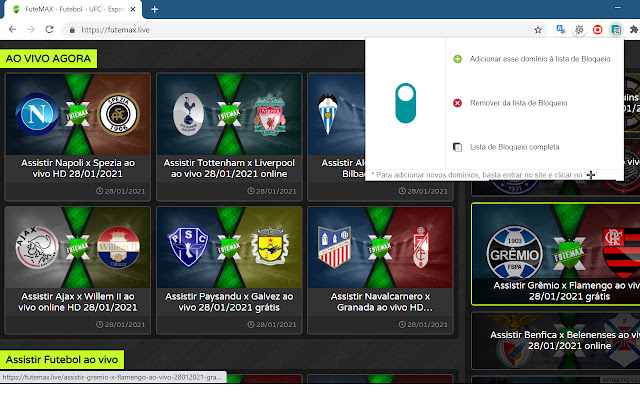Click the Ajax club crest
640x400 pixels.
[x=37, y=247]
